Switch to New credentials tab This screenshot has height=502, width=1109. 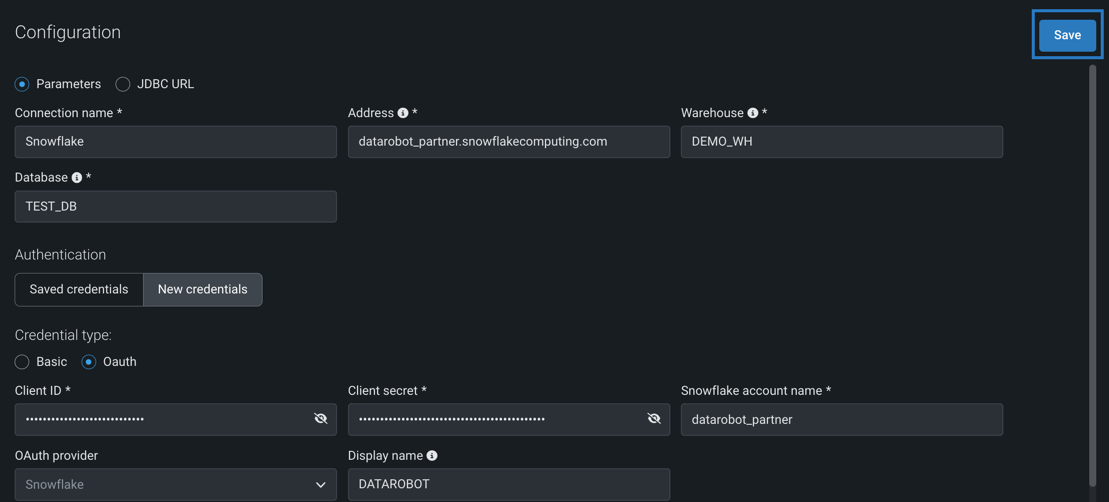click(203, 290)
